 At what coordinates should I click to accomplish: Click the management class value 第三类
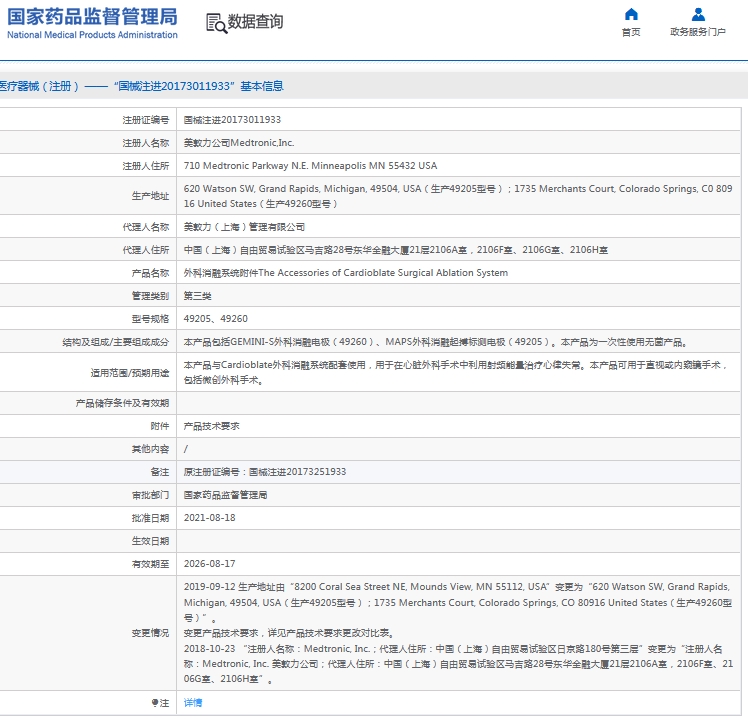tap(197, 296)
